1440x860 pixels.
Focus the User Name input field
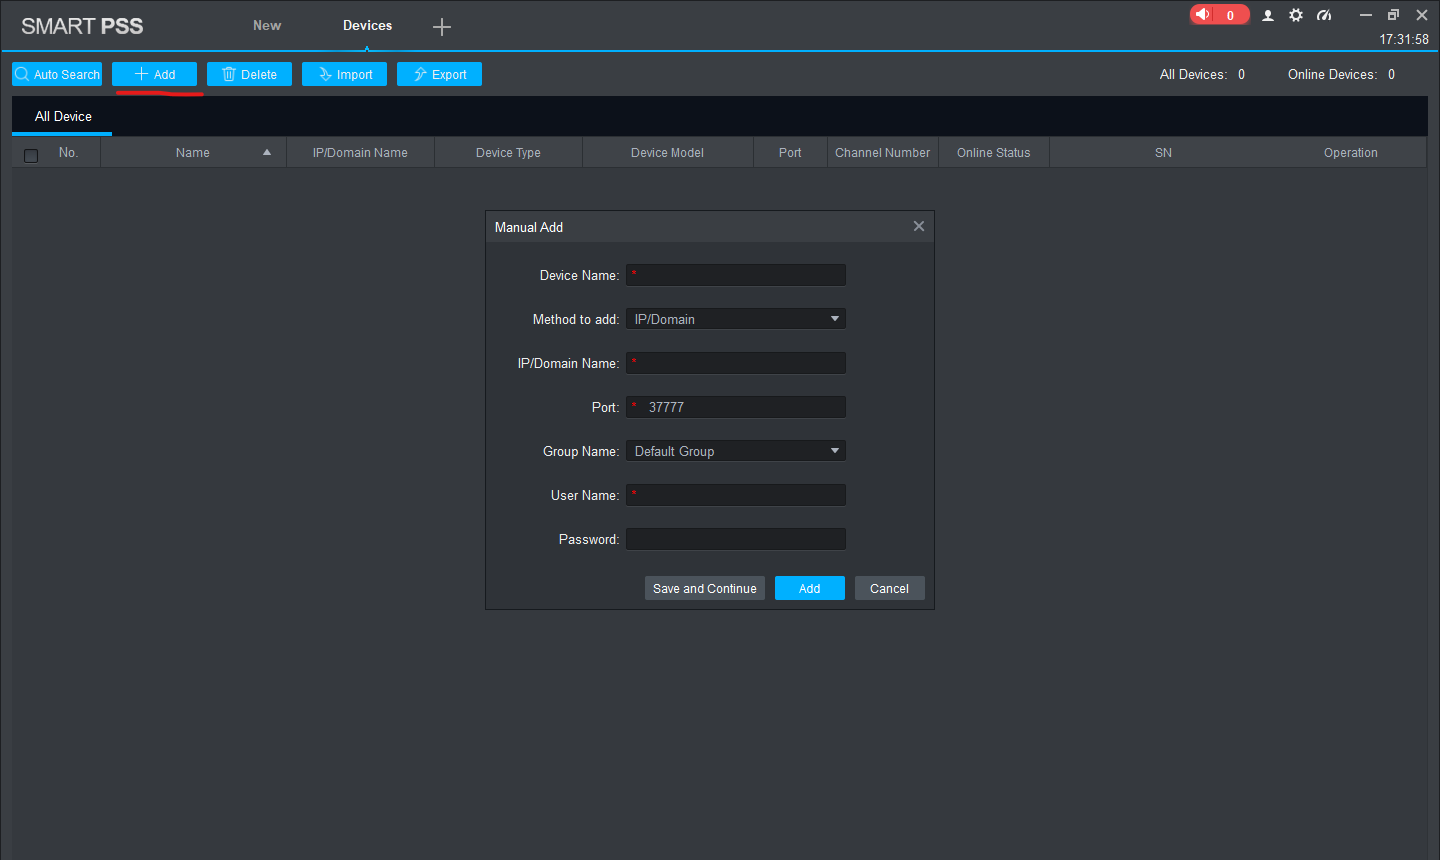pos(736,495)
